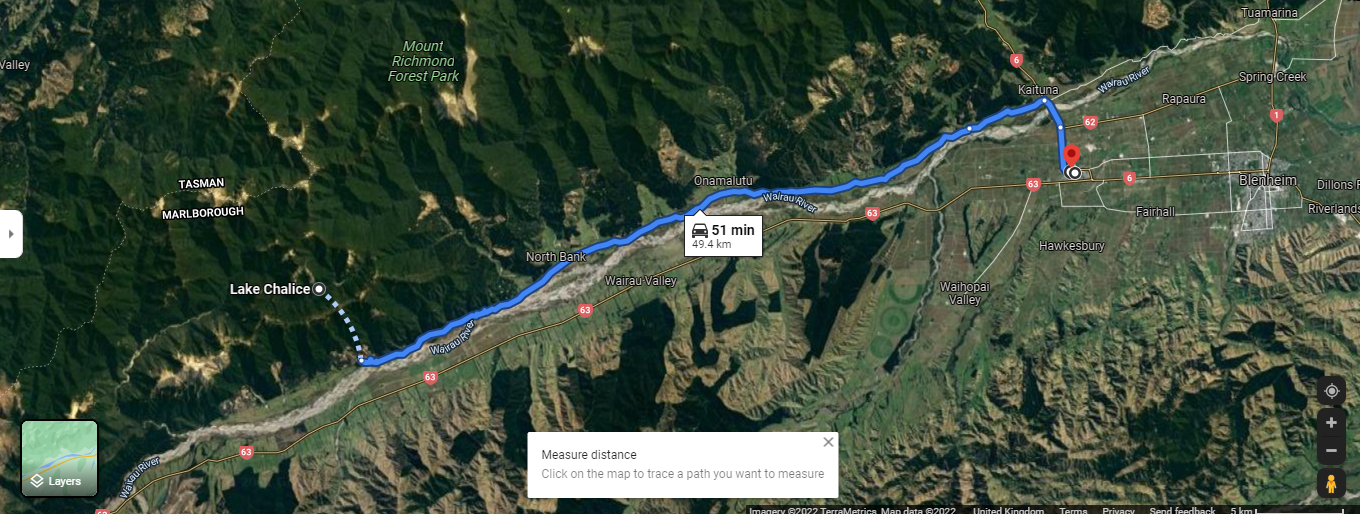Open the Privacy link in footer
The width and height of the screenshot is (1360, 514).
coord(1118,510)
